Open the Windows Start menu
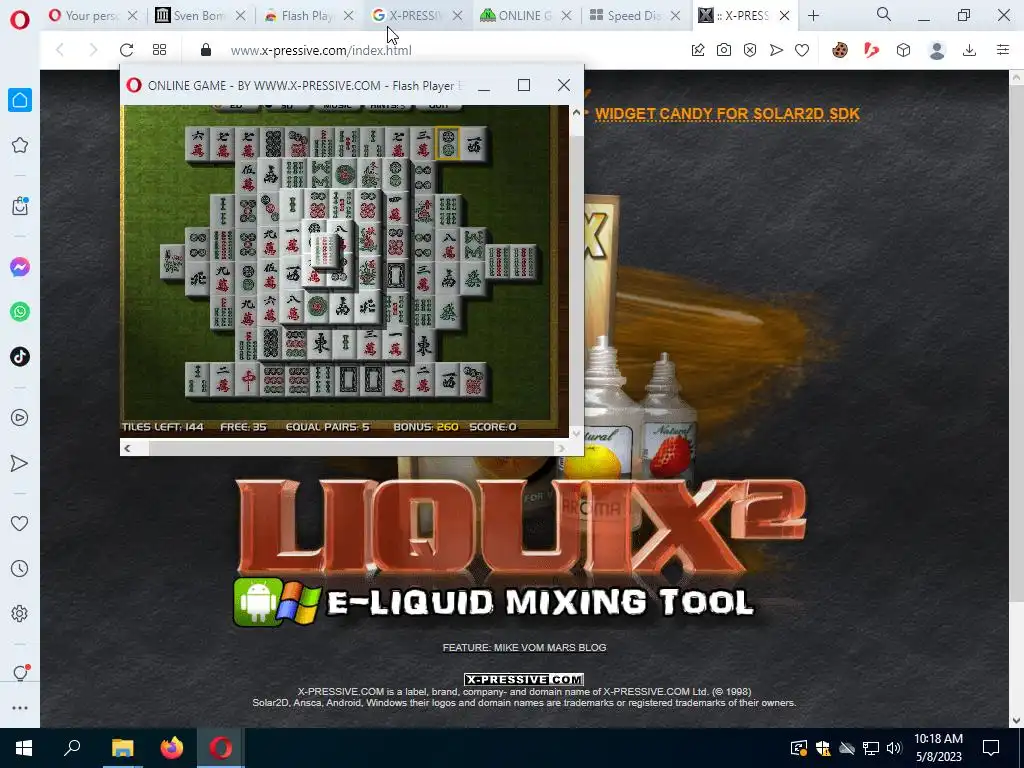 [24, 748]
